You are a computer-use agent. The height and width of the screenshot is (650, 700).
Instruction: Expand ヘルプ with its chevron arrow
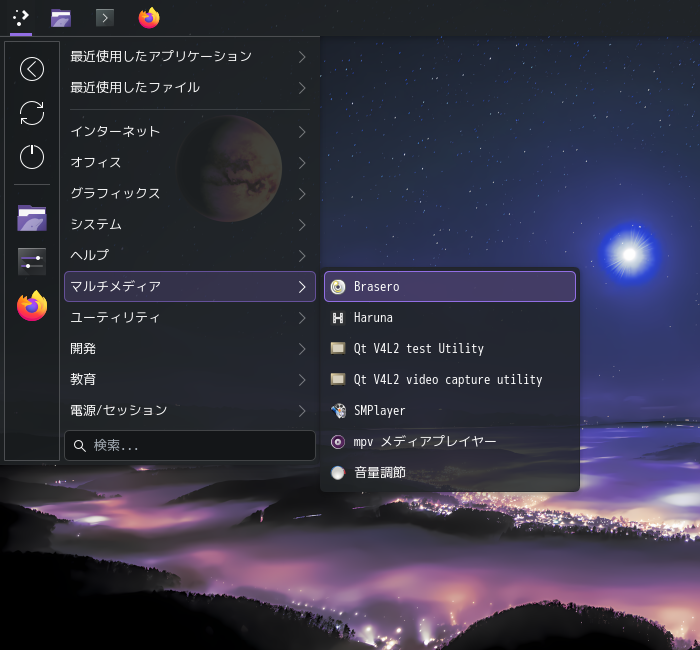pos(302,256)
